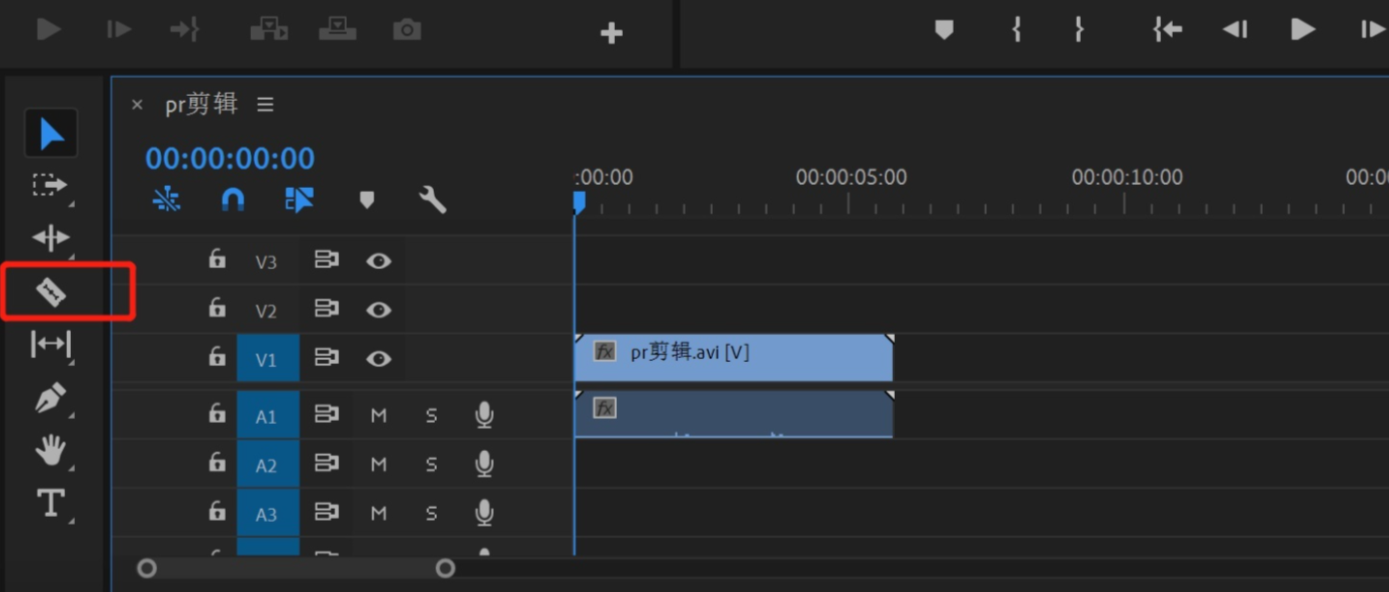Activate the Selection arrow tool
1389x592 pixels.
(x=51, y=133)
